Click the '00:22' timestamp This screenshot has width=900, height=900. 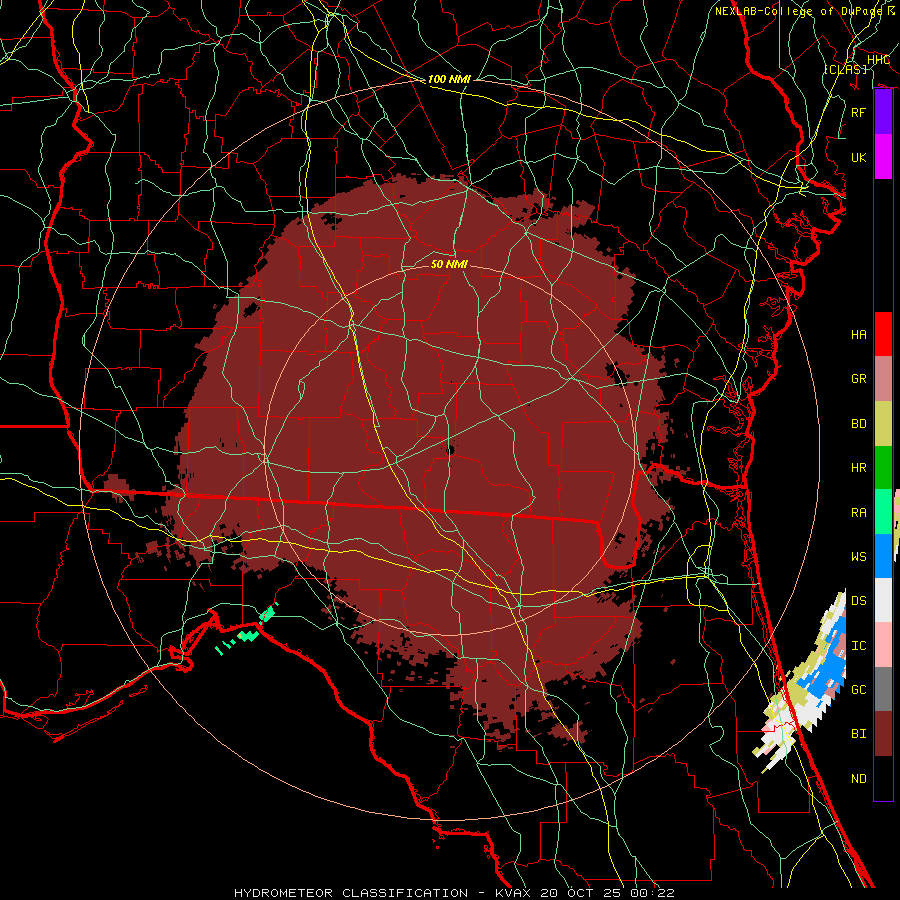(x=651, y=893)
